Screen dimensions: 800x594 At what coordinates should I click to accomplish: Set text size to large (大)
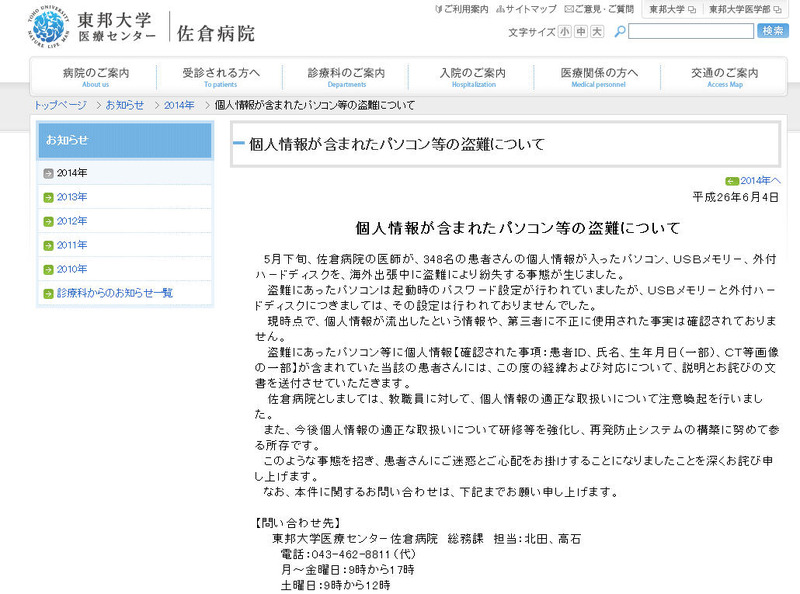[597, 32]
